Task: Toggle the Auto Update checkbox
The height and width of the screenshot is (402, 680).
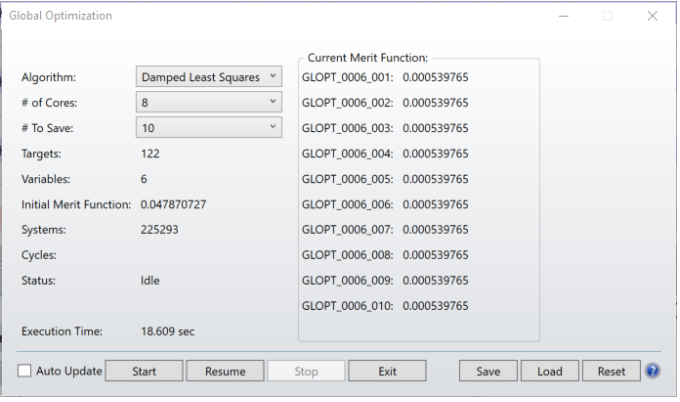Action: pyautogui.click(x=25, y=371)
